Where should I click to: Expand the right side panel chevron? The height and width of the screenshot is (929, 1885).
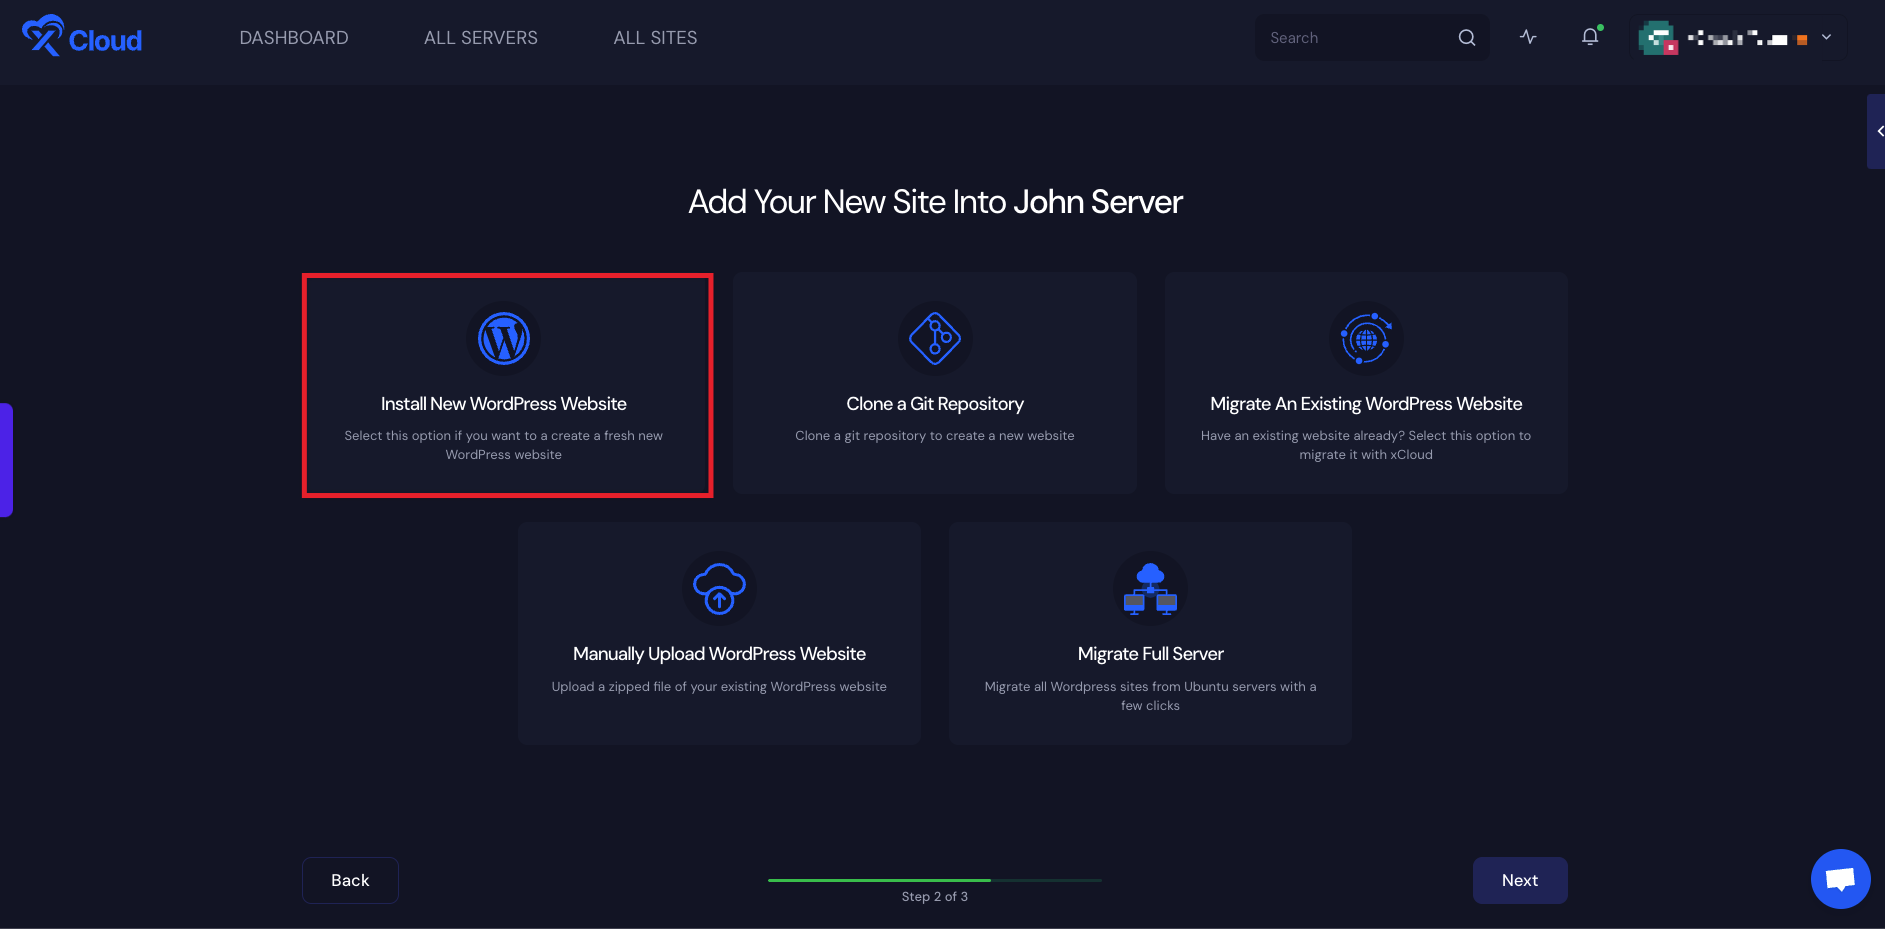[x=1878, y=131]
